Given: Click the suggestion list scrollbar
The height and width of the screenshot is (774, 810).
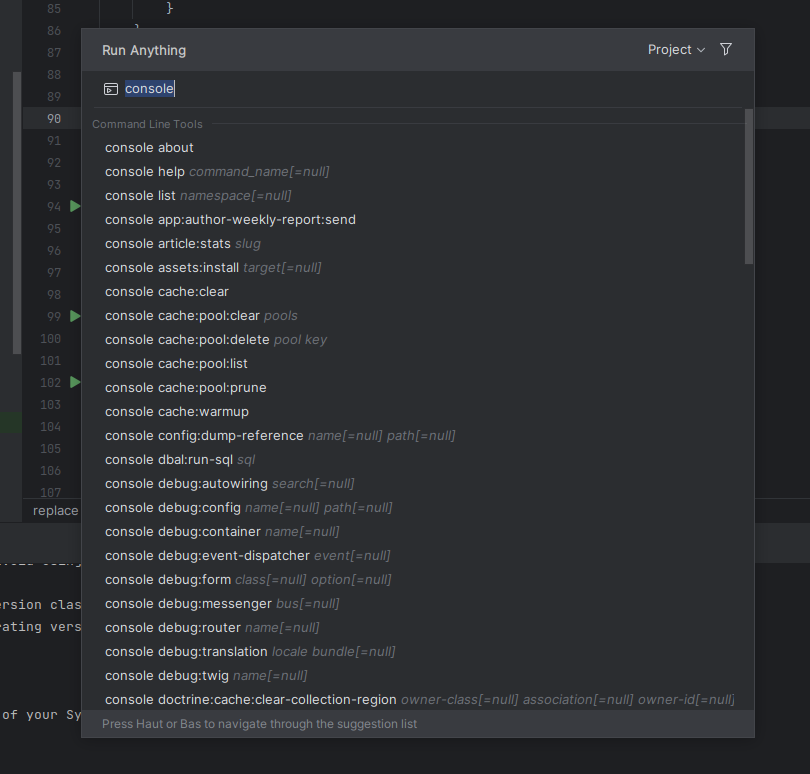Looking at the screenshot, I should [749, 187].
